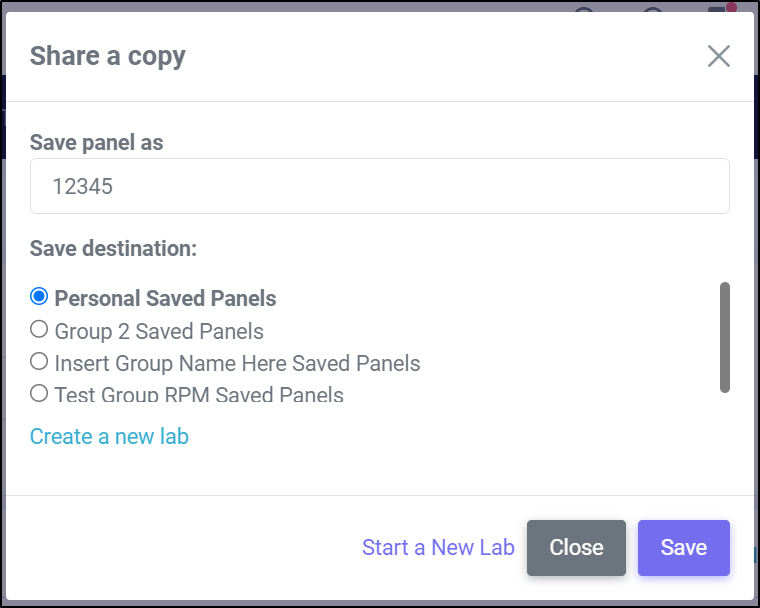Select the Personal Saved Panels radio button

39,296
